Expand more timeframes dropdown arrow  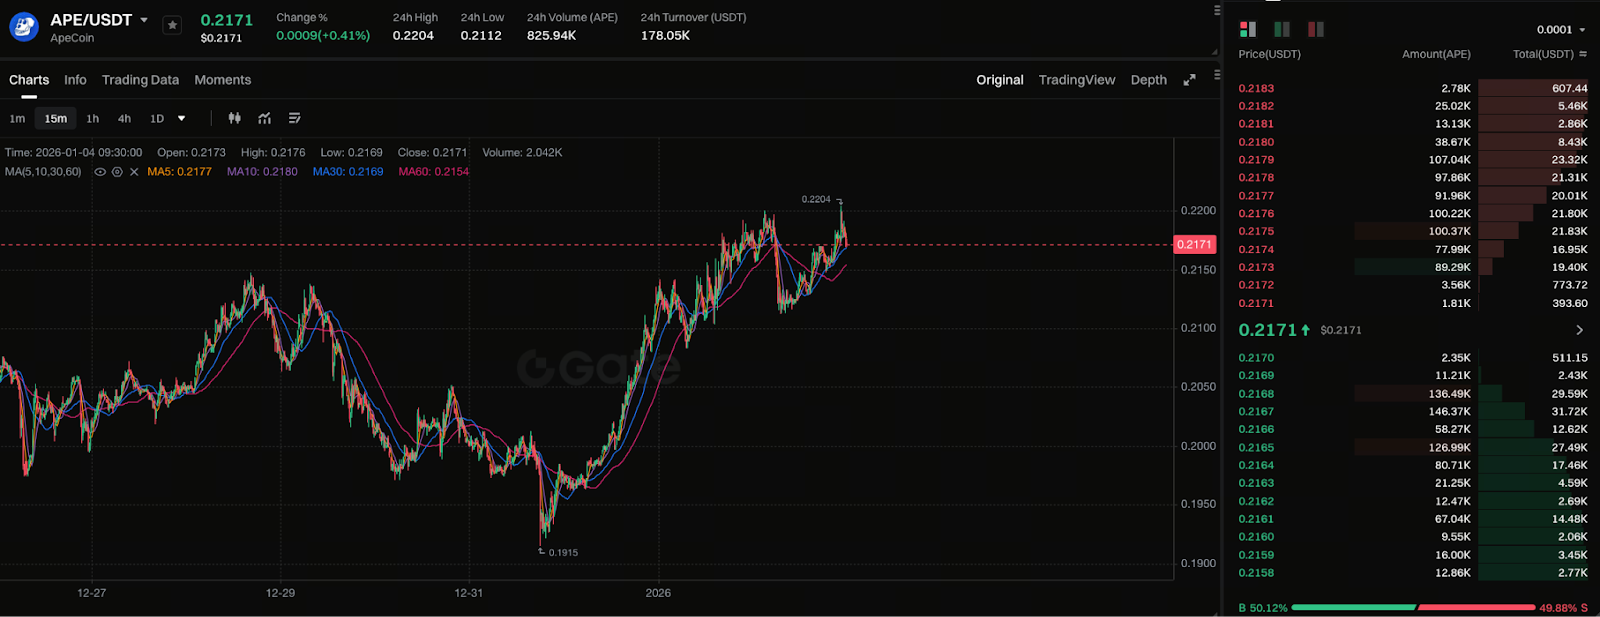(181, 118)
